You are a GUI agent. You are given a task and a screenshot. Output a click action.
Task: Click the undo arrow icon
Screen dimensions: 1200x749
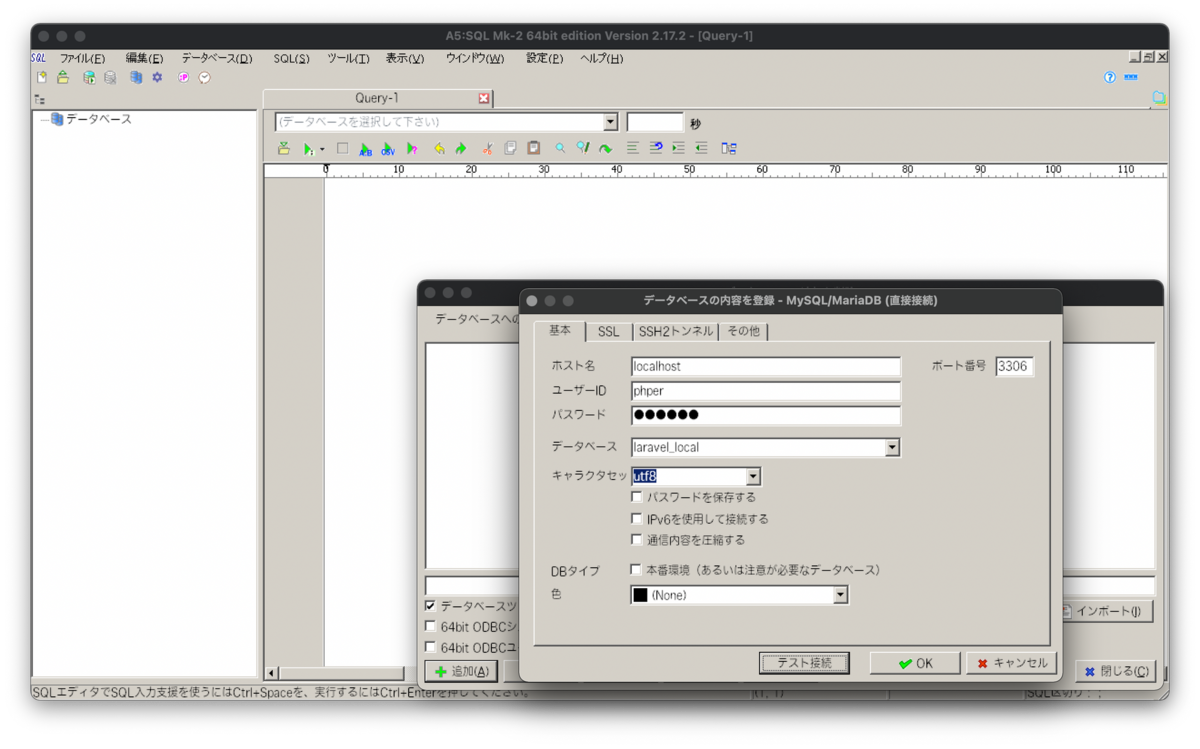(x=438, y=148)
